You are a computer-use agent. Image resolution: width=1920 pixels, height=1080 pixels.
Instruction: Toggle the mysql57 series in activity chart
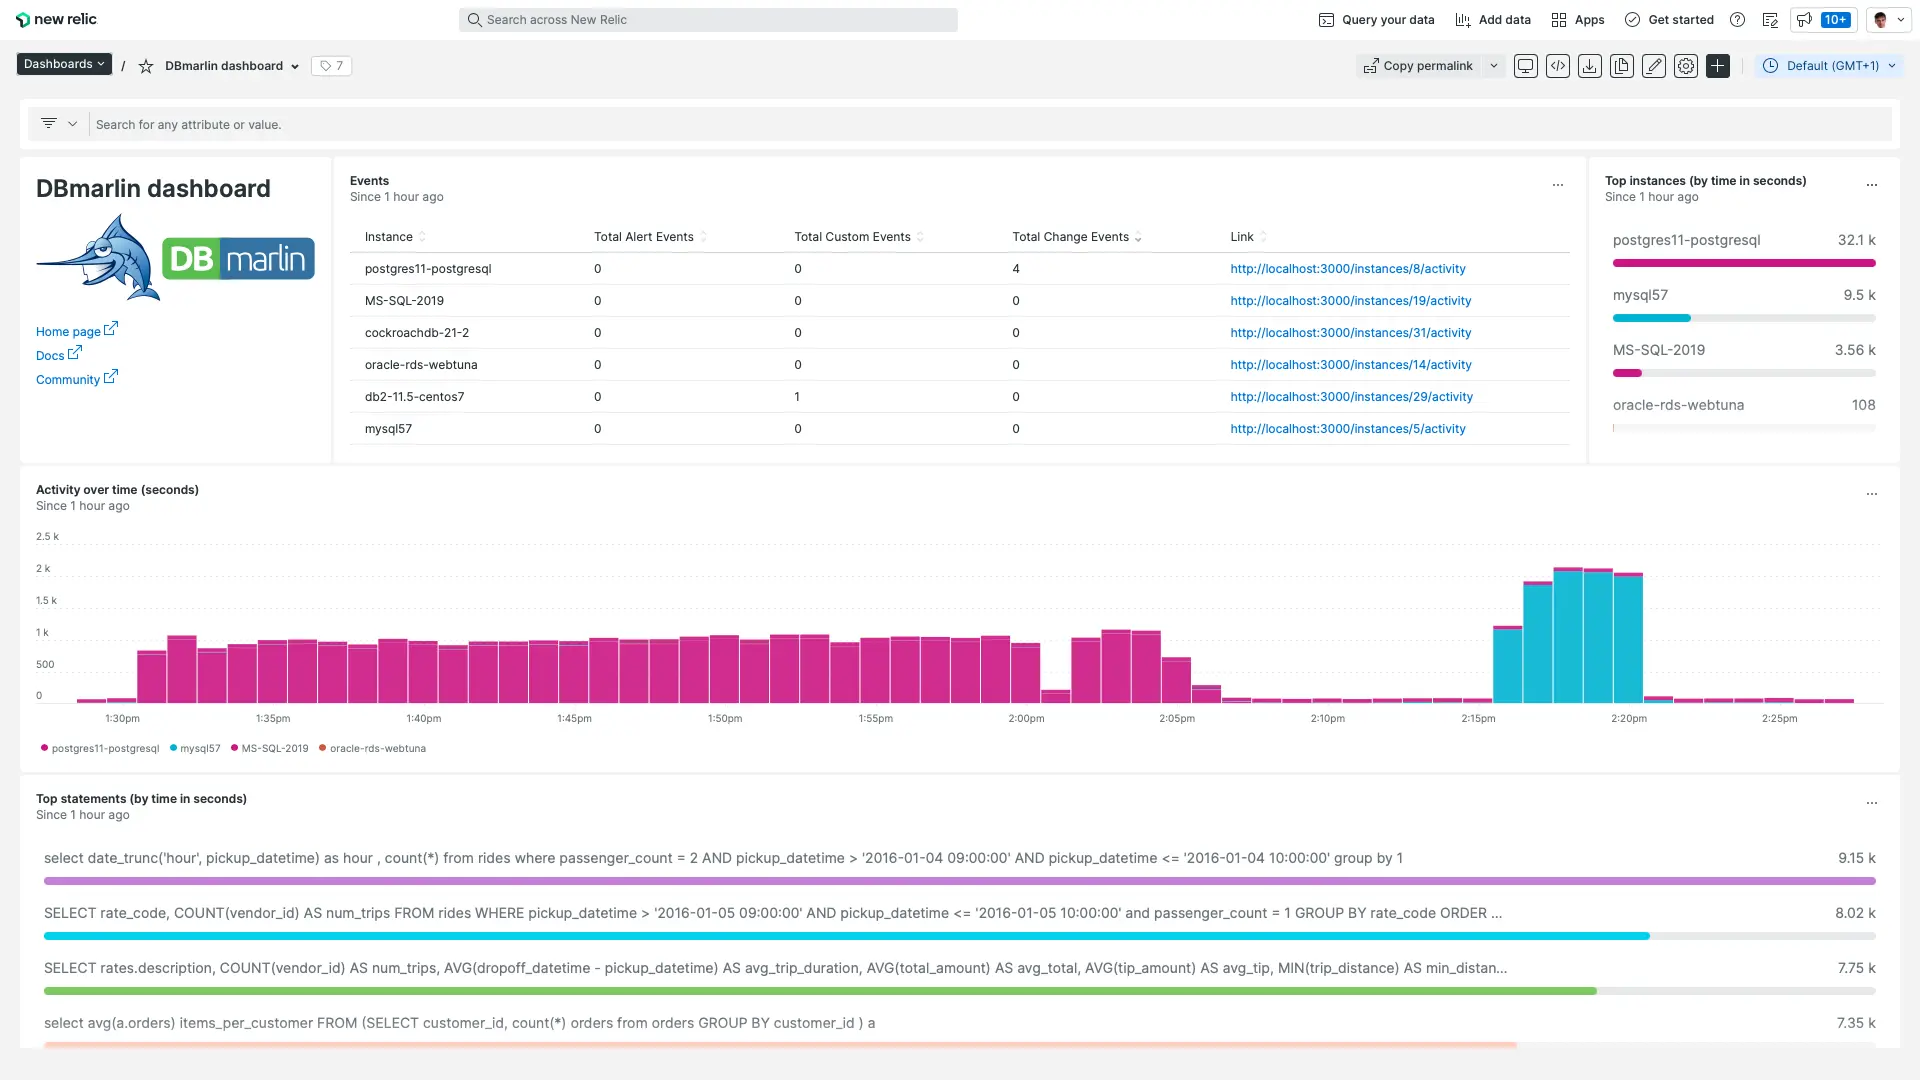[198, 748]
